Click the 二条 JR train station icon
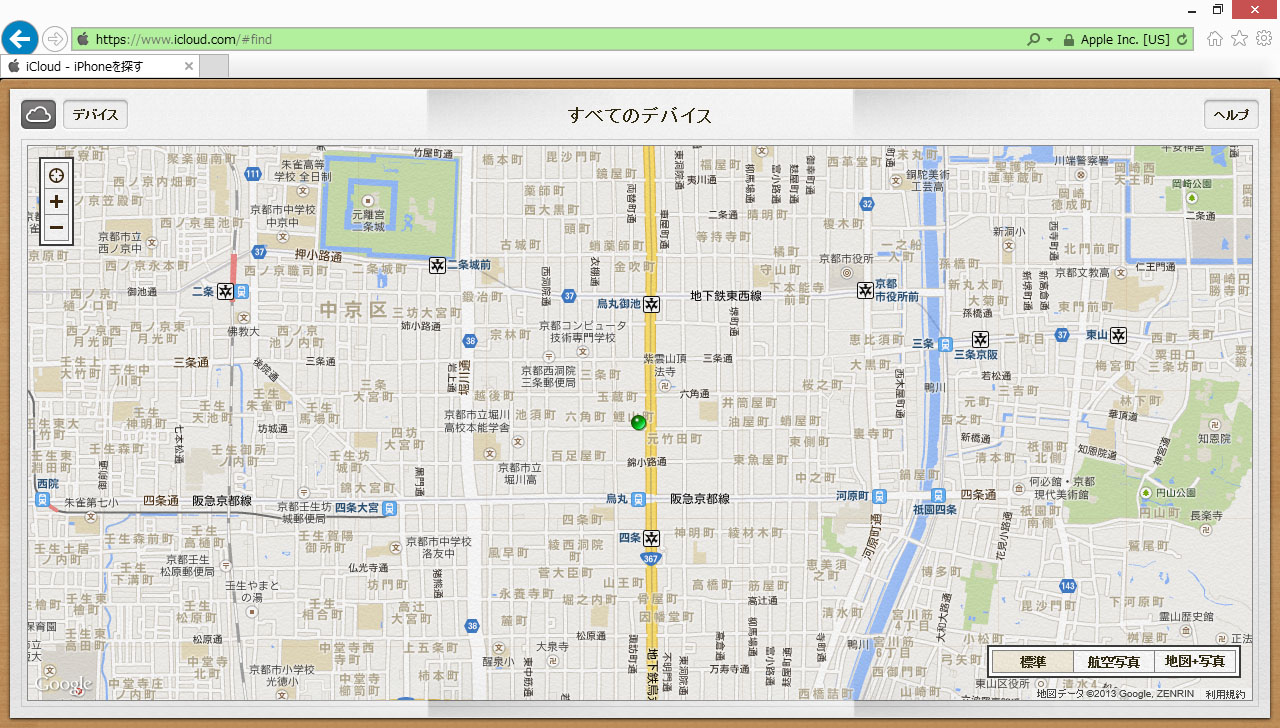The width and height of the screenshot is (1280, 728). [x=243, y=292]
